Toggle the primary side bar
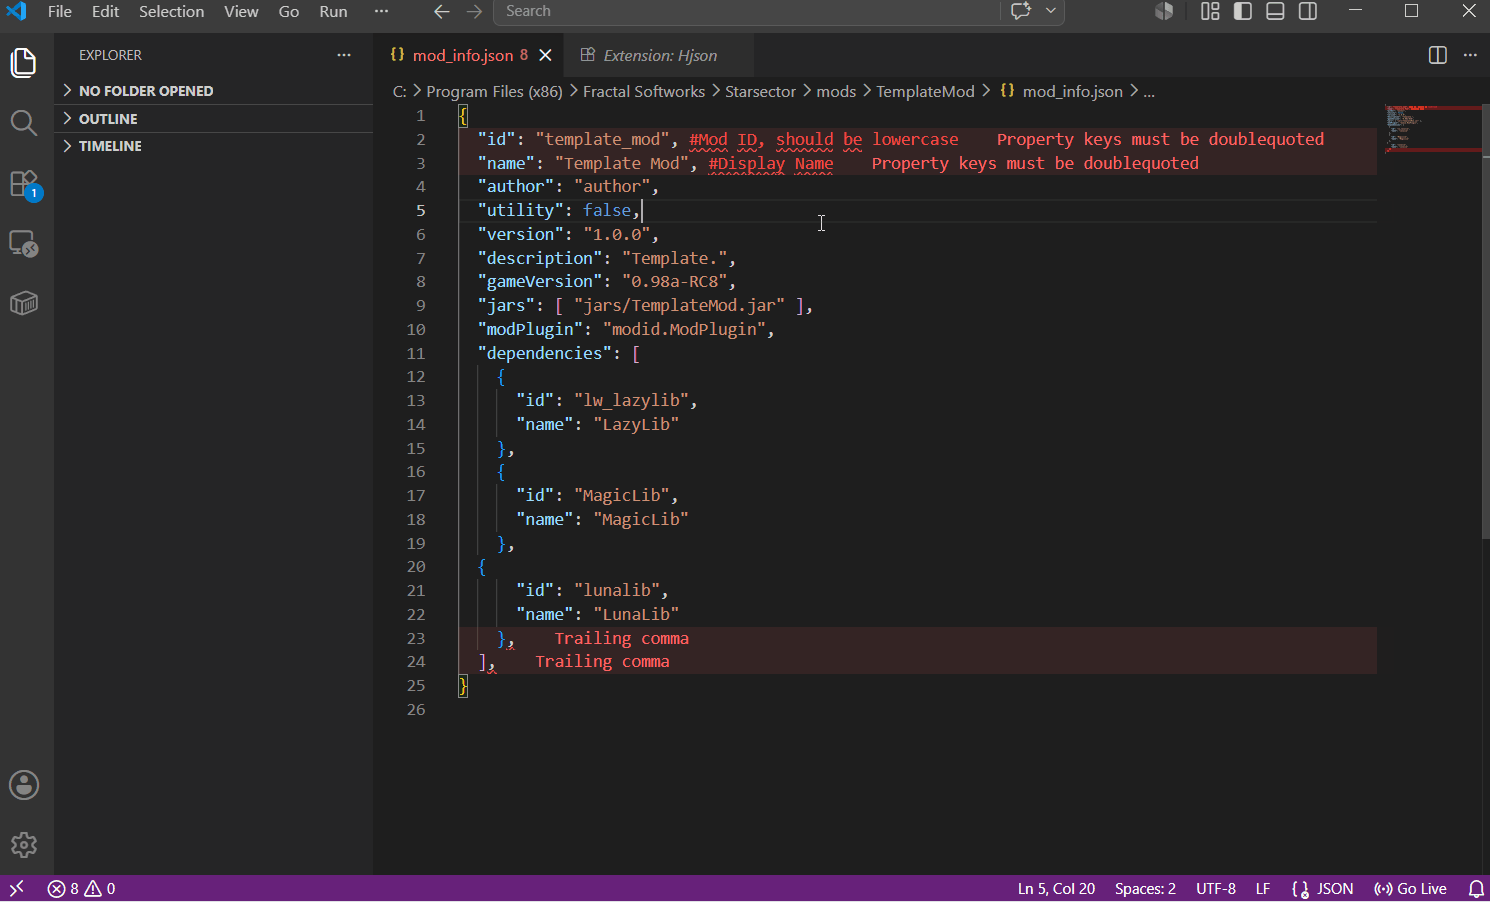 click(x=1243, y=11)
